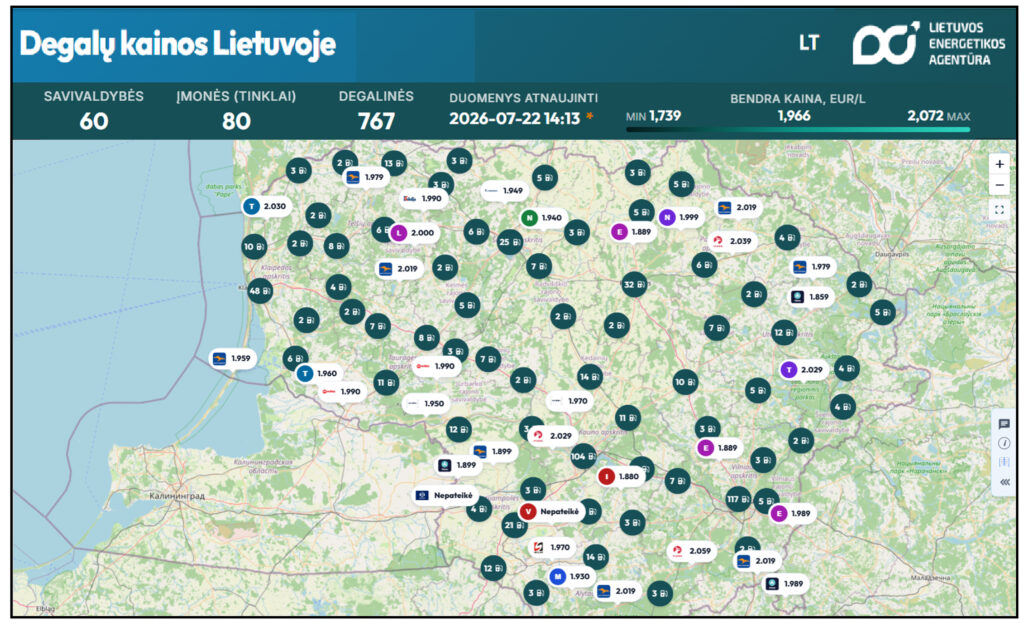Select the N 1.999 purple marker
1024x626 pixels.
pos(680,217)
